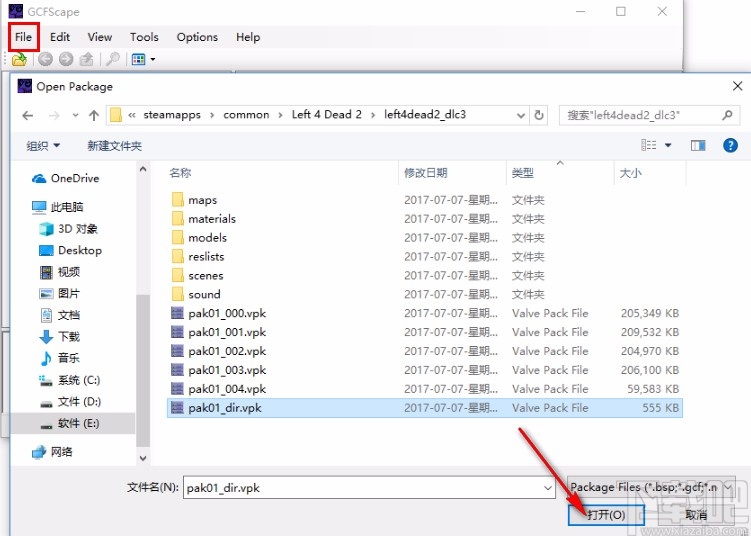Screen dimensions: 751x536
Task: Select 音乐 in the navigation pane
Action: [x=59, y=358]
